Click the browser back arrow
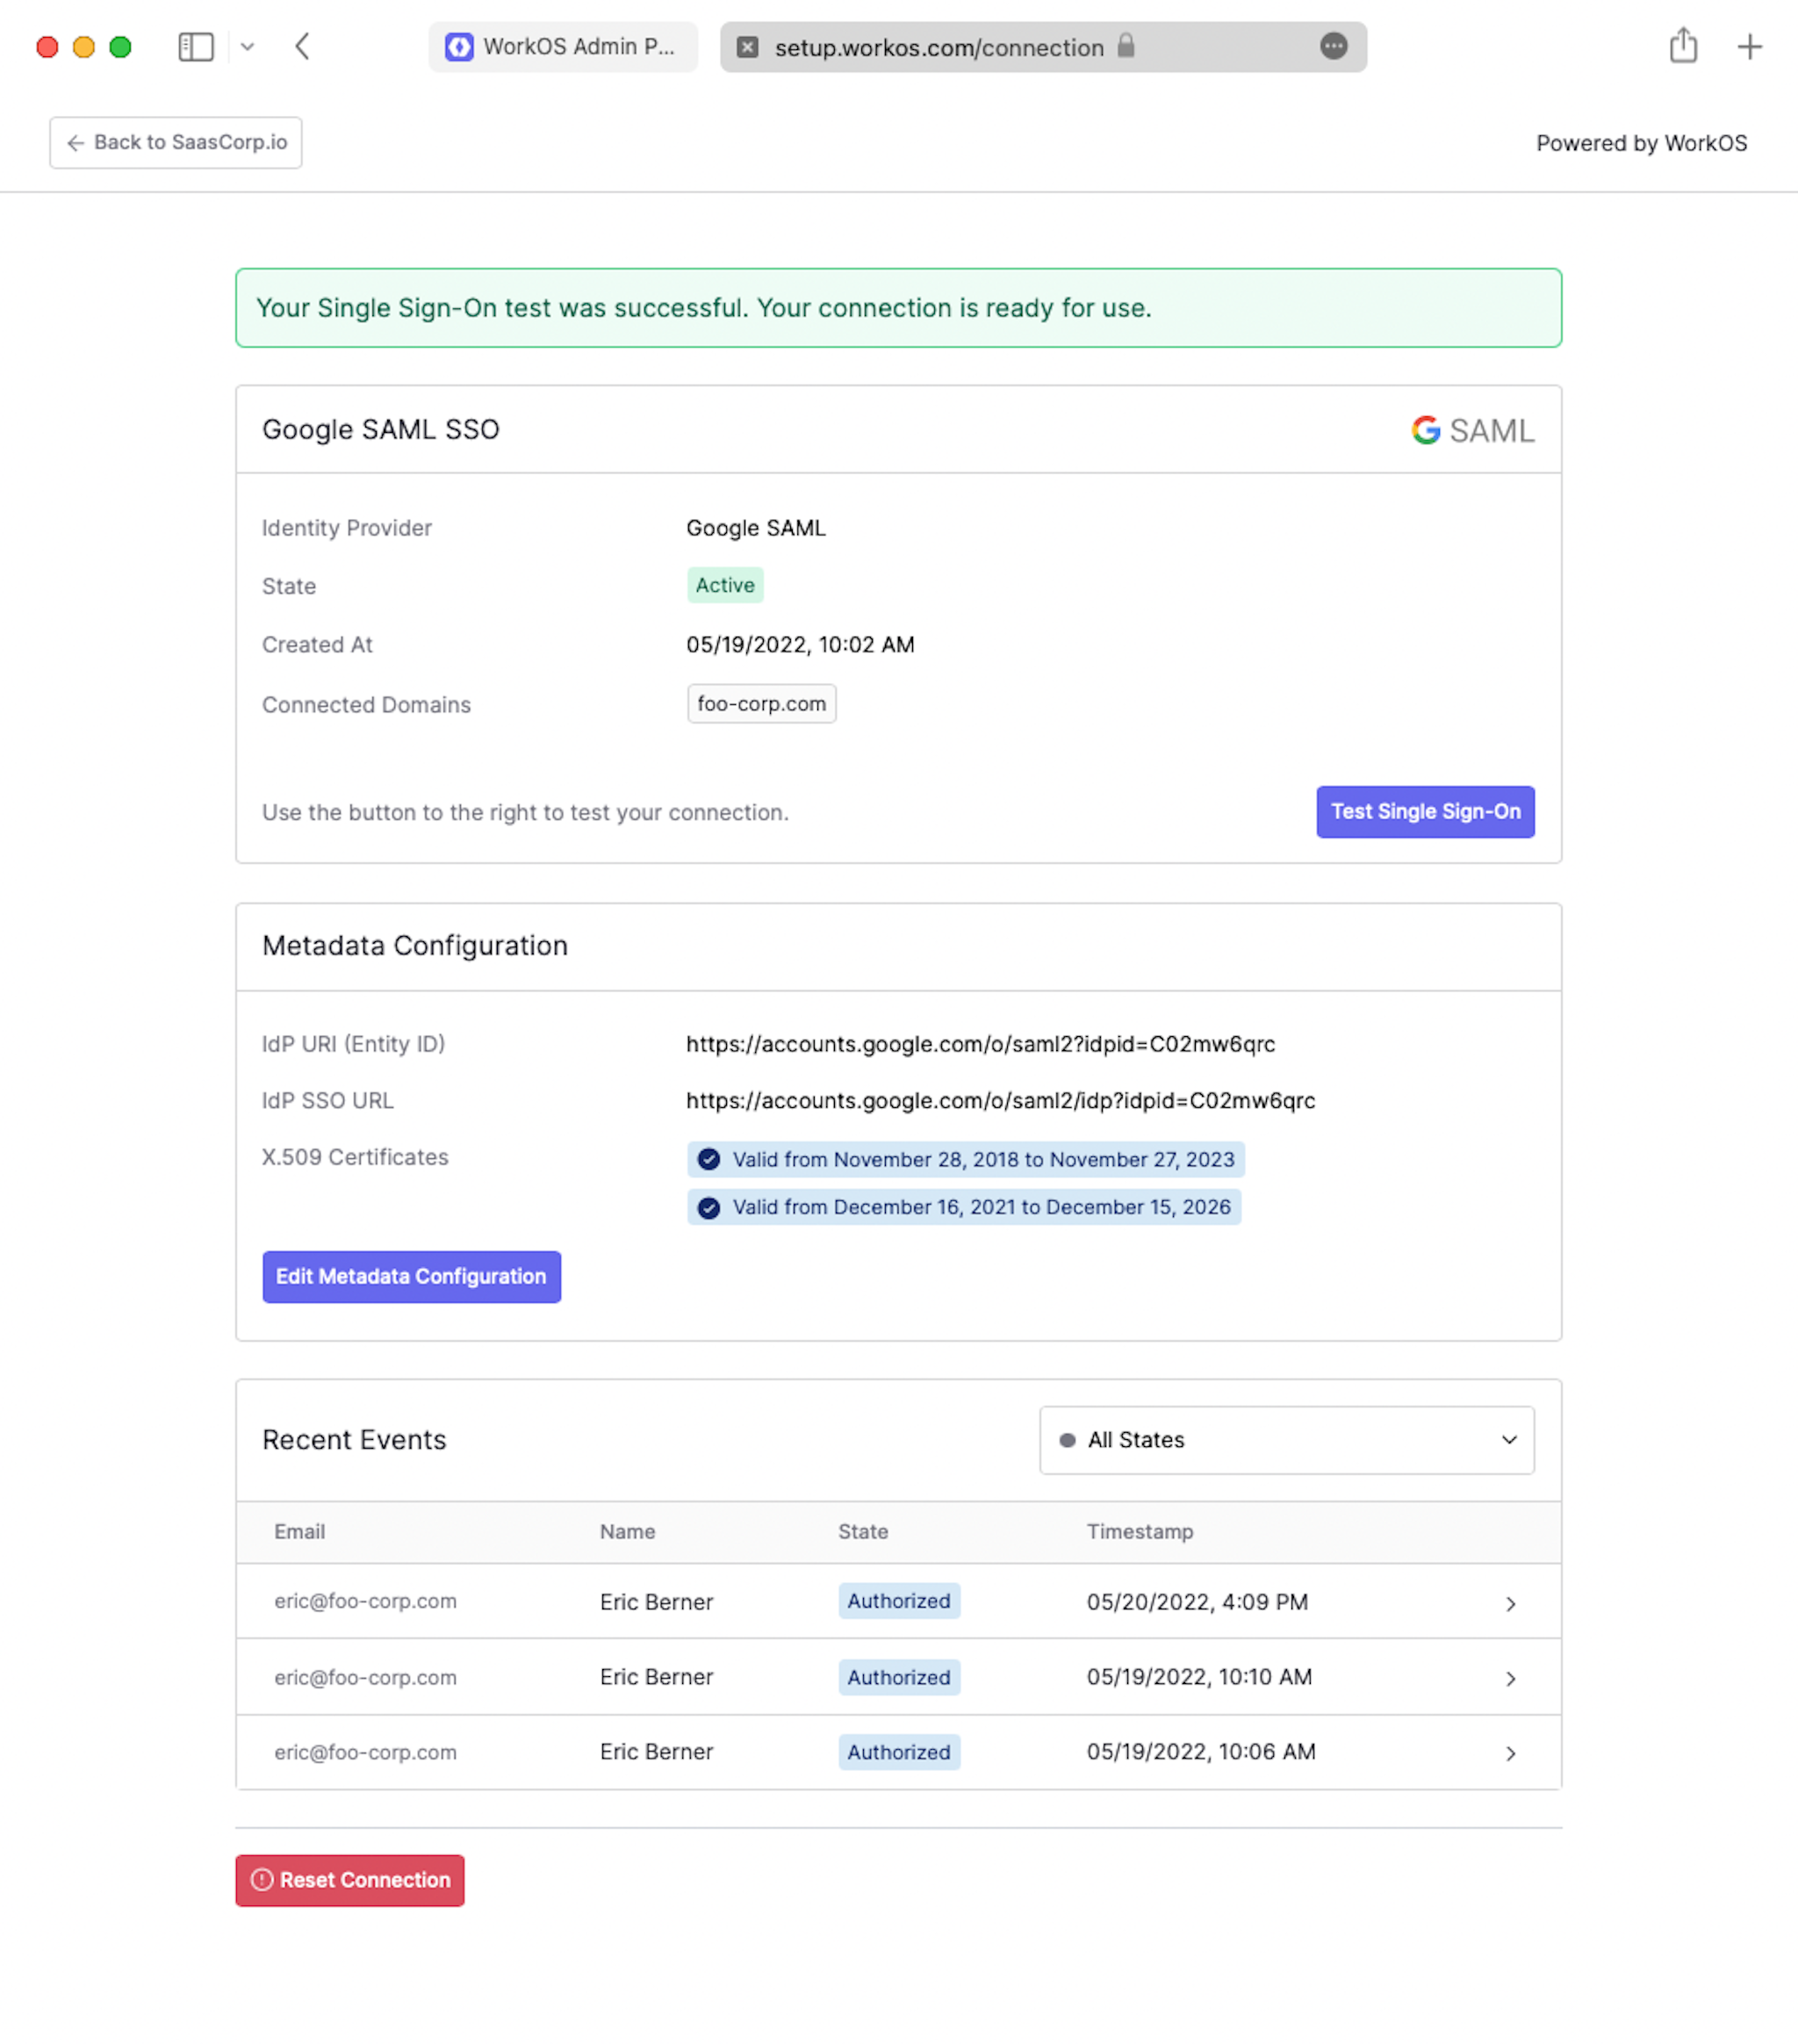Image resolution: width=1798 pixels, height=2044 pixels. click(x=302, y=47)
